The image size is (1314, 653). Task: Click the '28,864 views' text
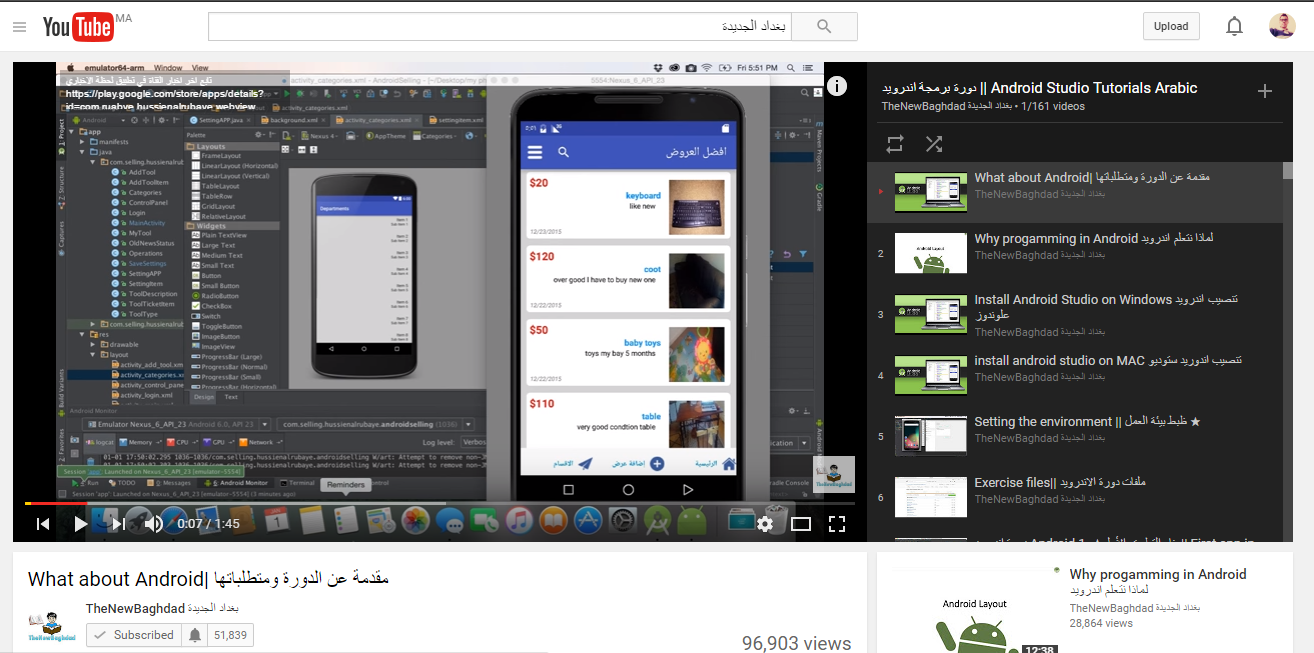[x=1101, y=623]
